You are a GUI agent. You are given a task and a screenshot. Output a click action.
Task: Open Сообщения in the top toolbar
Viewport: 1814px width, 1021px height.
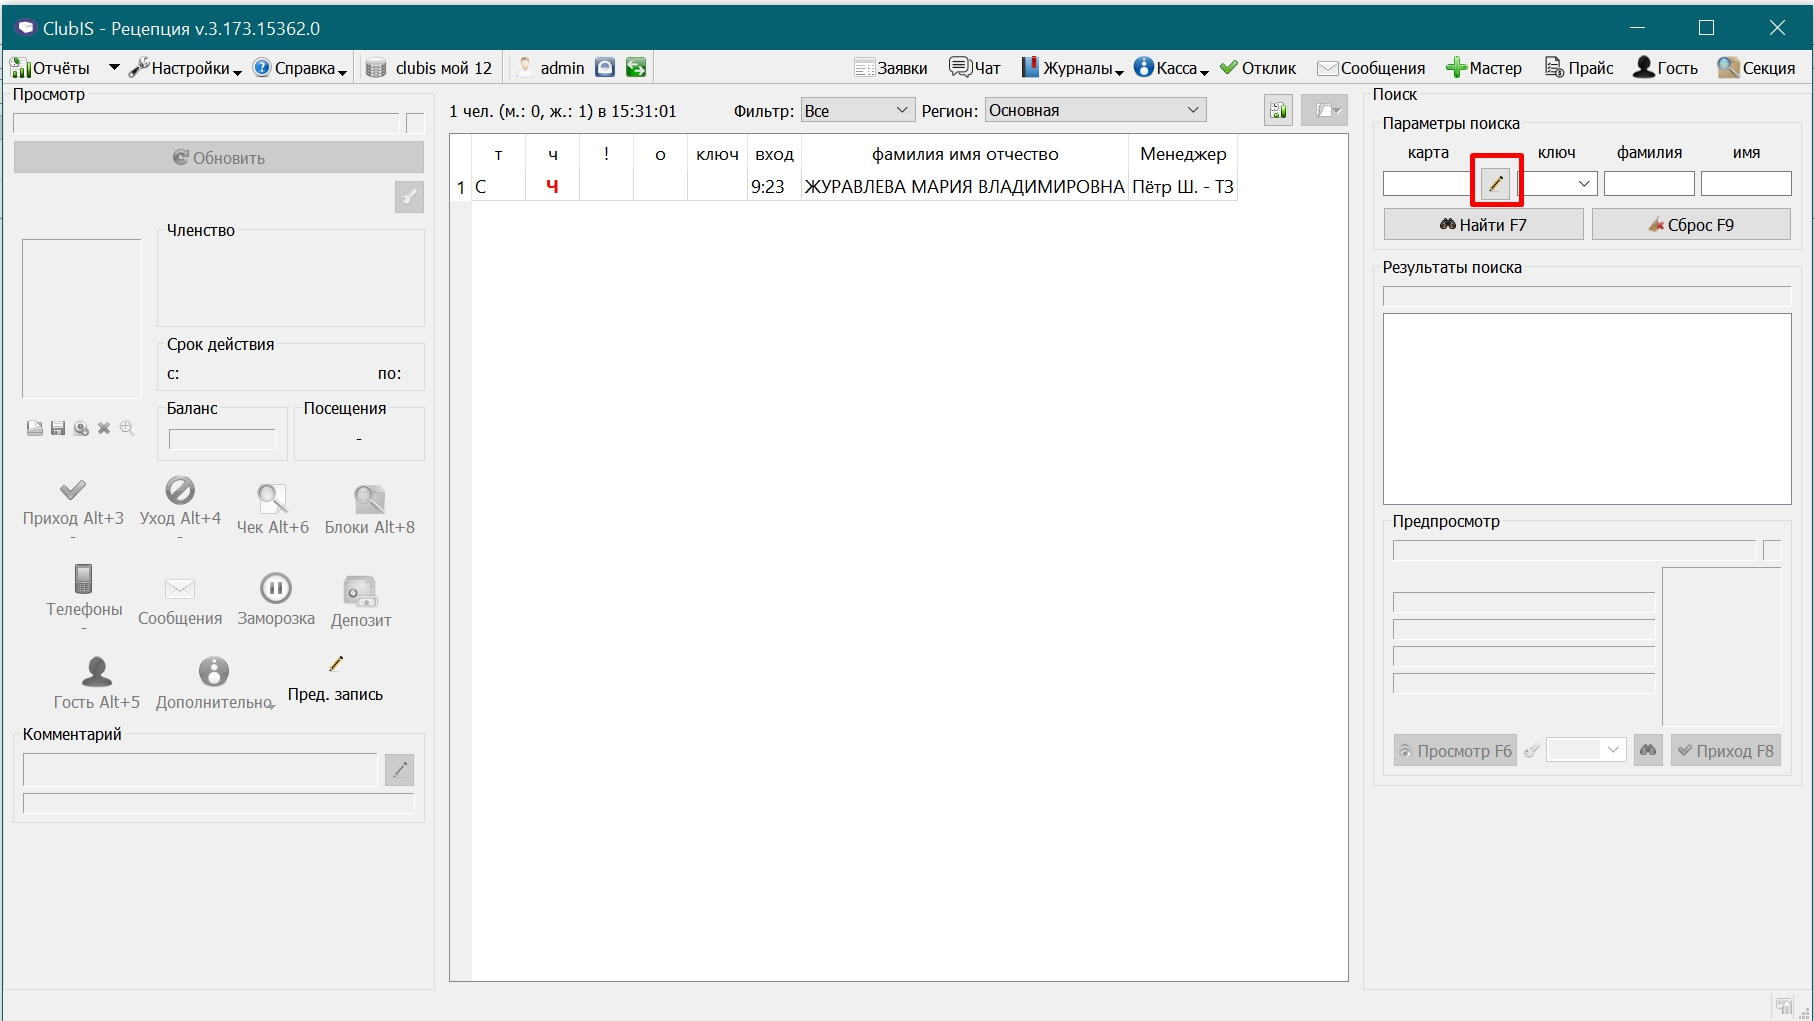click(x=1371, y=68)
